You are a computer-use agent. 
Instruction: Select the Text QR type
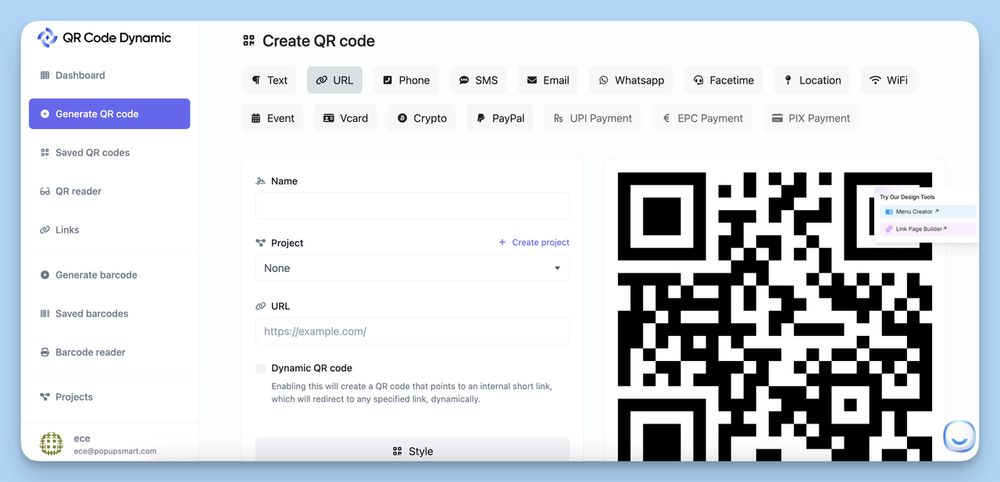(x=269, y=80)
